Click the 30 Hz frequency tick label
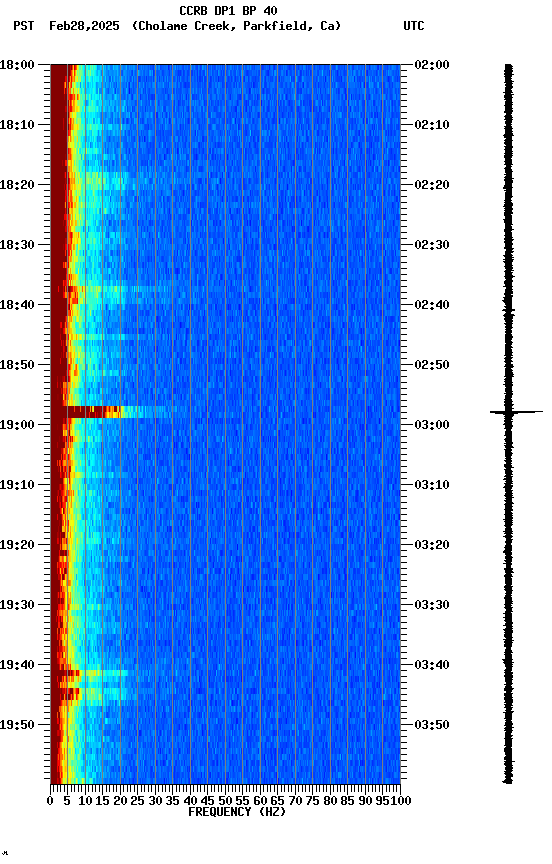The height and width of the screenshot is (864, 552). tap(155, 801)
